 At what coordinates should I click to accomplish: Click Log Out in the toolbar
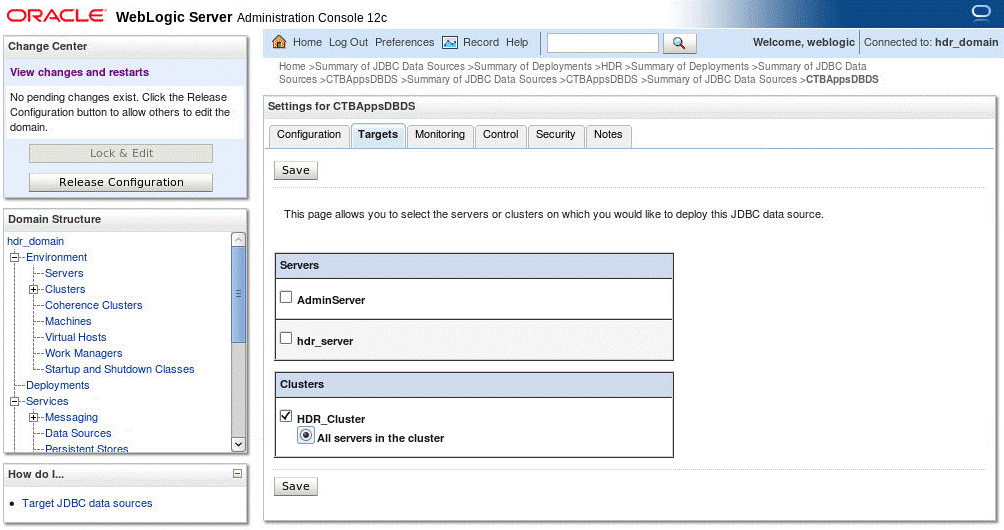348,42
